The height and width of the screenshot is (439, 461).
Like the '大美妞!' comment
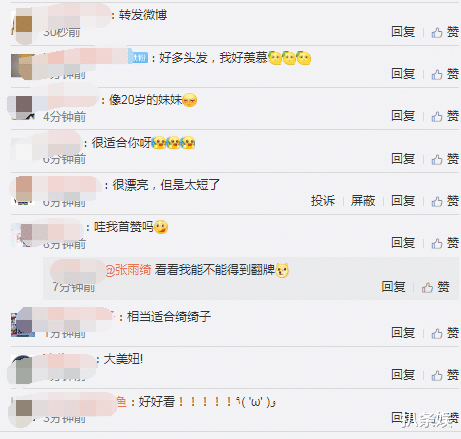click(445, 375)
